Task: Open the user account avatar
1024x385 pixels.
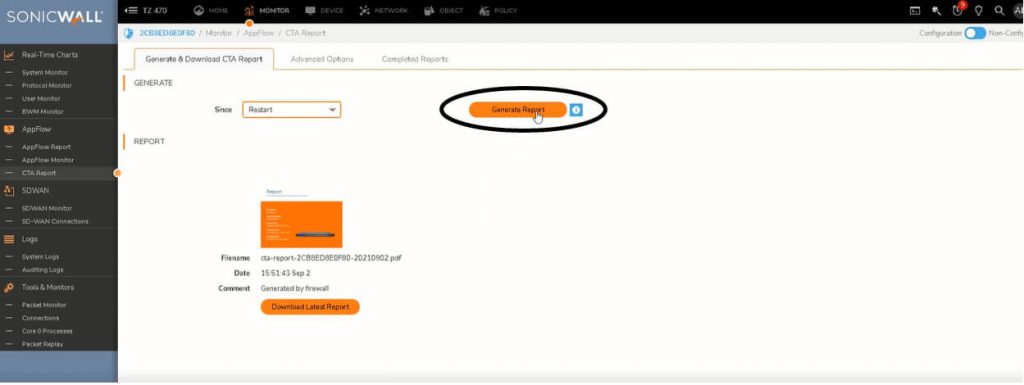Action: pos(1018,10)
